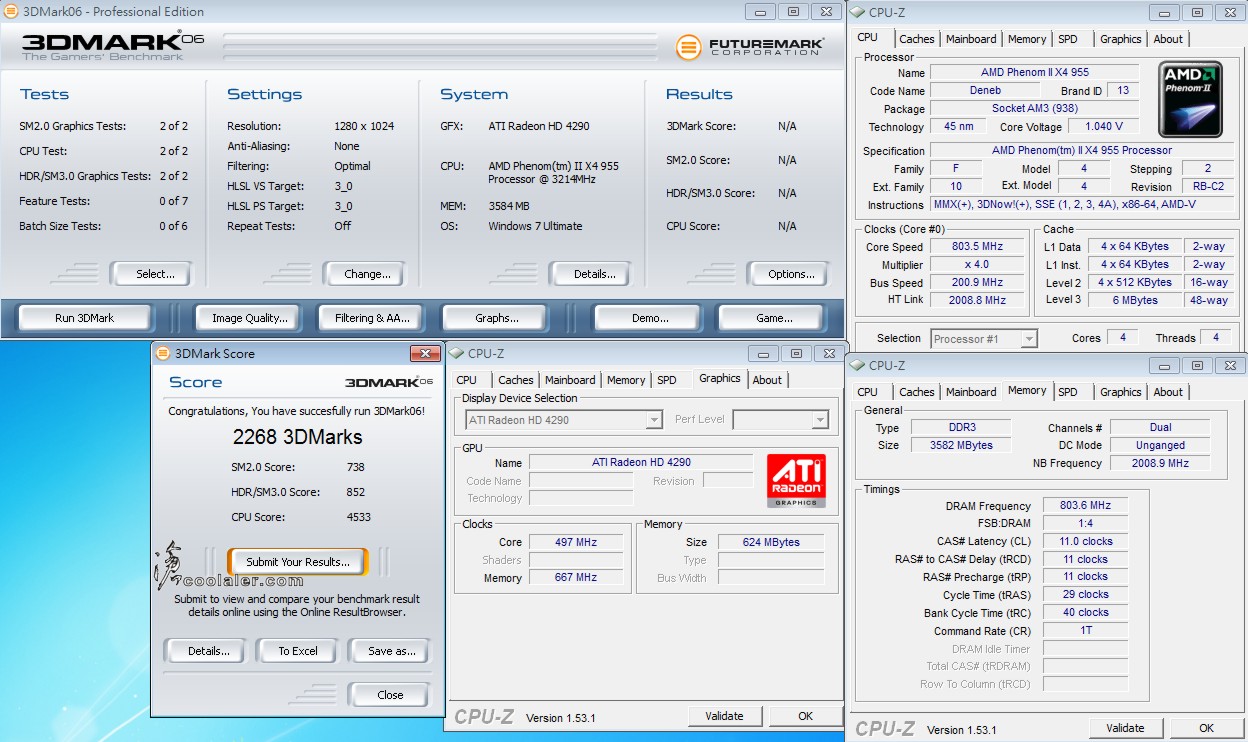This screenshot has width=1248, height=742.
Task: Click the CPU-Z title icon in the CPU window
Action: 857,12
